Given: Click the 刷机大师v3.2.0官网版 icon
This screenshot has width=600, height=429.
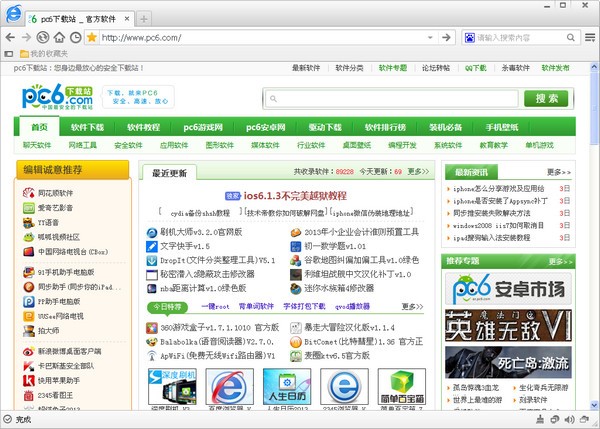Looking at the screenshot, I should pyautogui.click(x=152, y=232).
